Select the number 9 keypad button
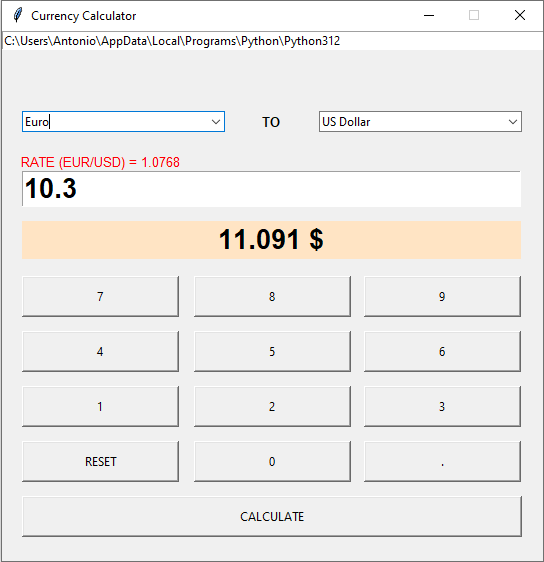The height and width of the screenshot is (562, 544). pos(442,296)
